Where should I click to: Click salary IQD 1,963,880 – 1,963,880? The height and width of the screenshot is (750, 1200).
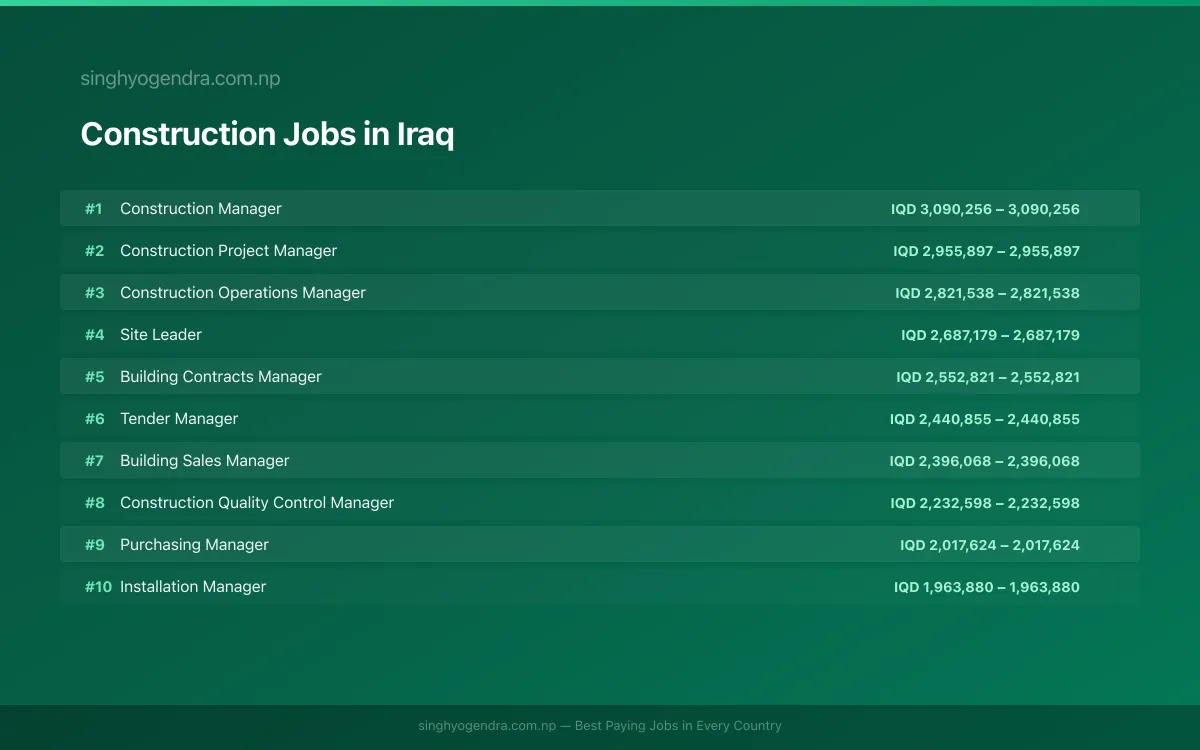click(987, 587)
